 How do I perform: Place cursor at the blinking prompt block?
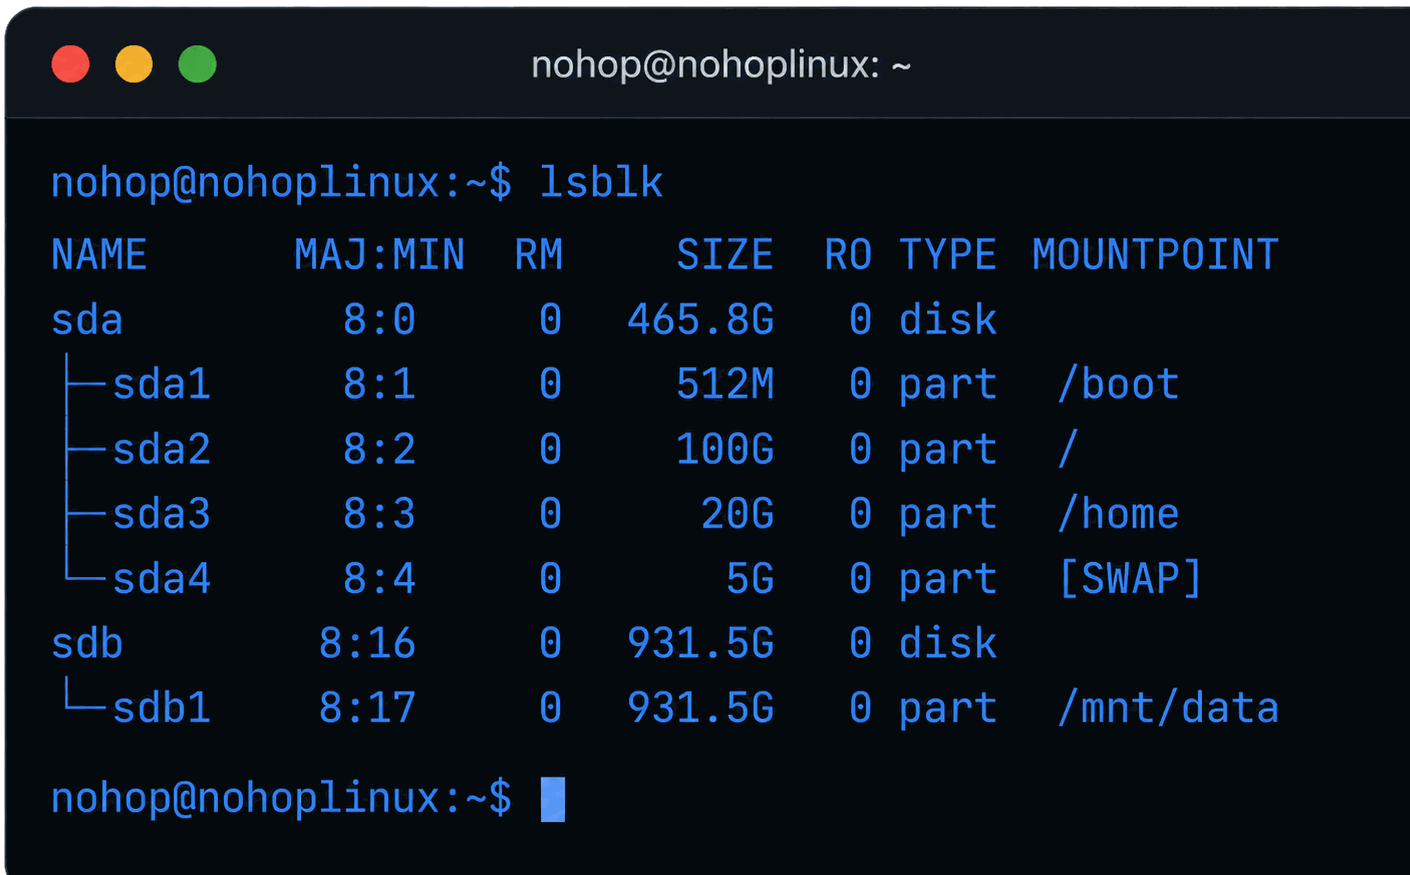[553, 799]
